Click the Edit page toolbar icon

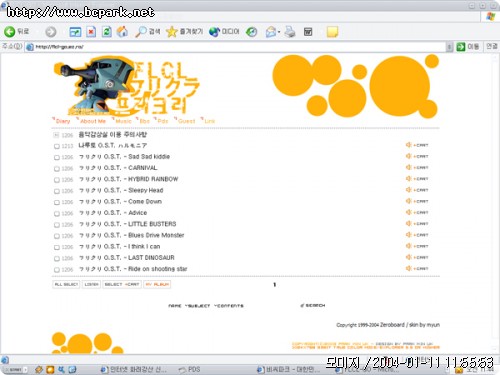click(308, 32)
